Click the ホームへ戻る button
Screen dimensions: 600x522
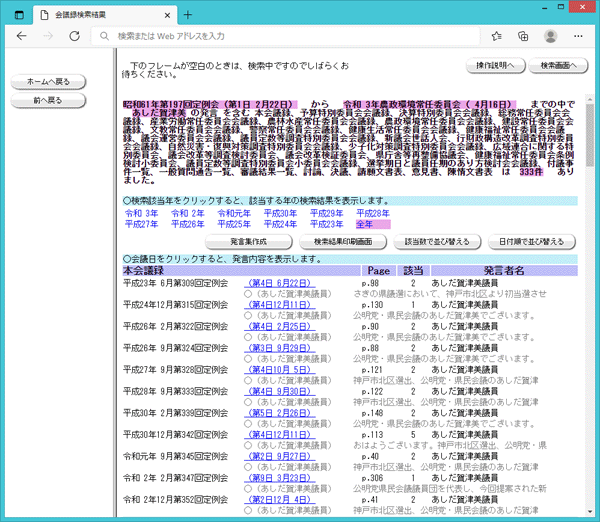pos(48,82)
